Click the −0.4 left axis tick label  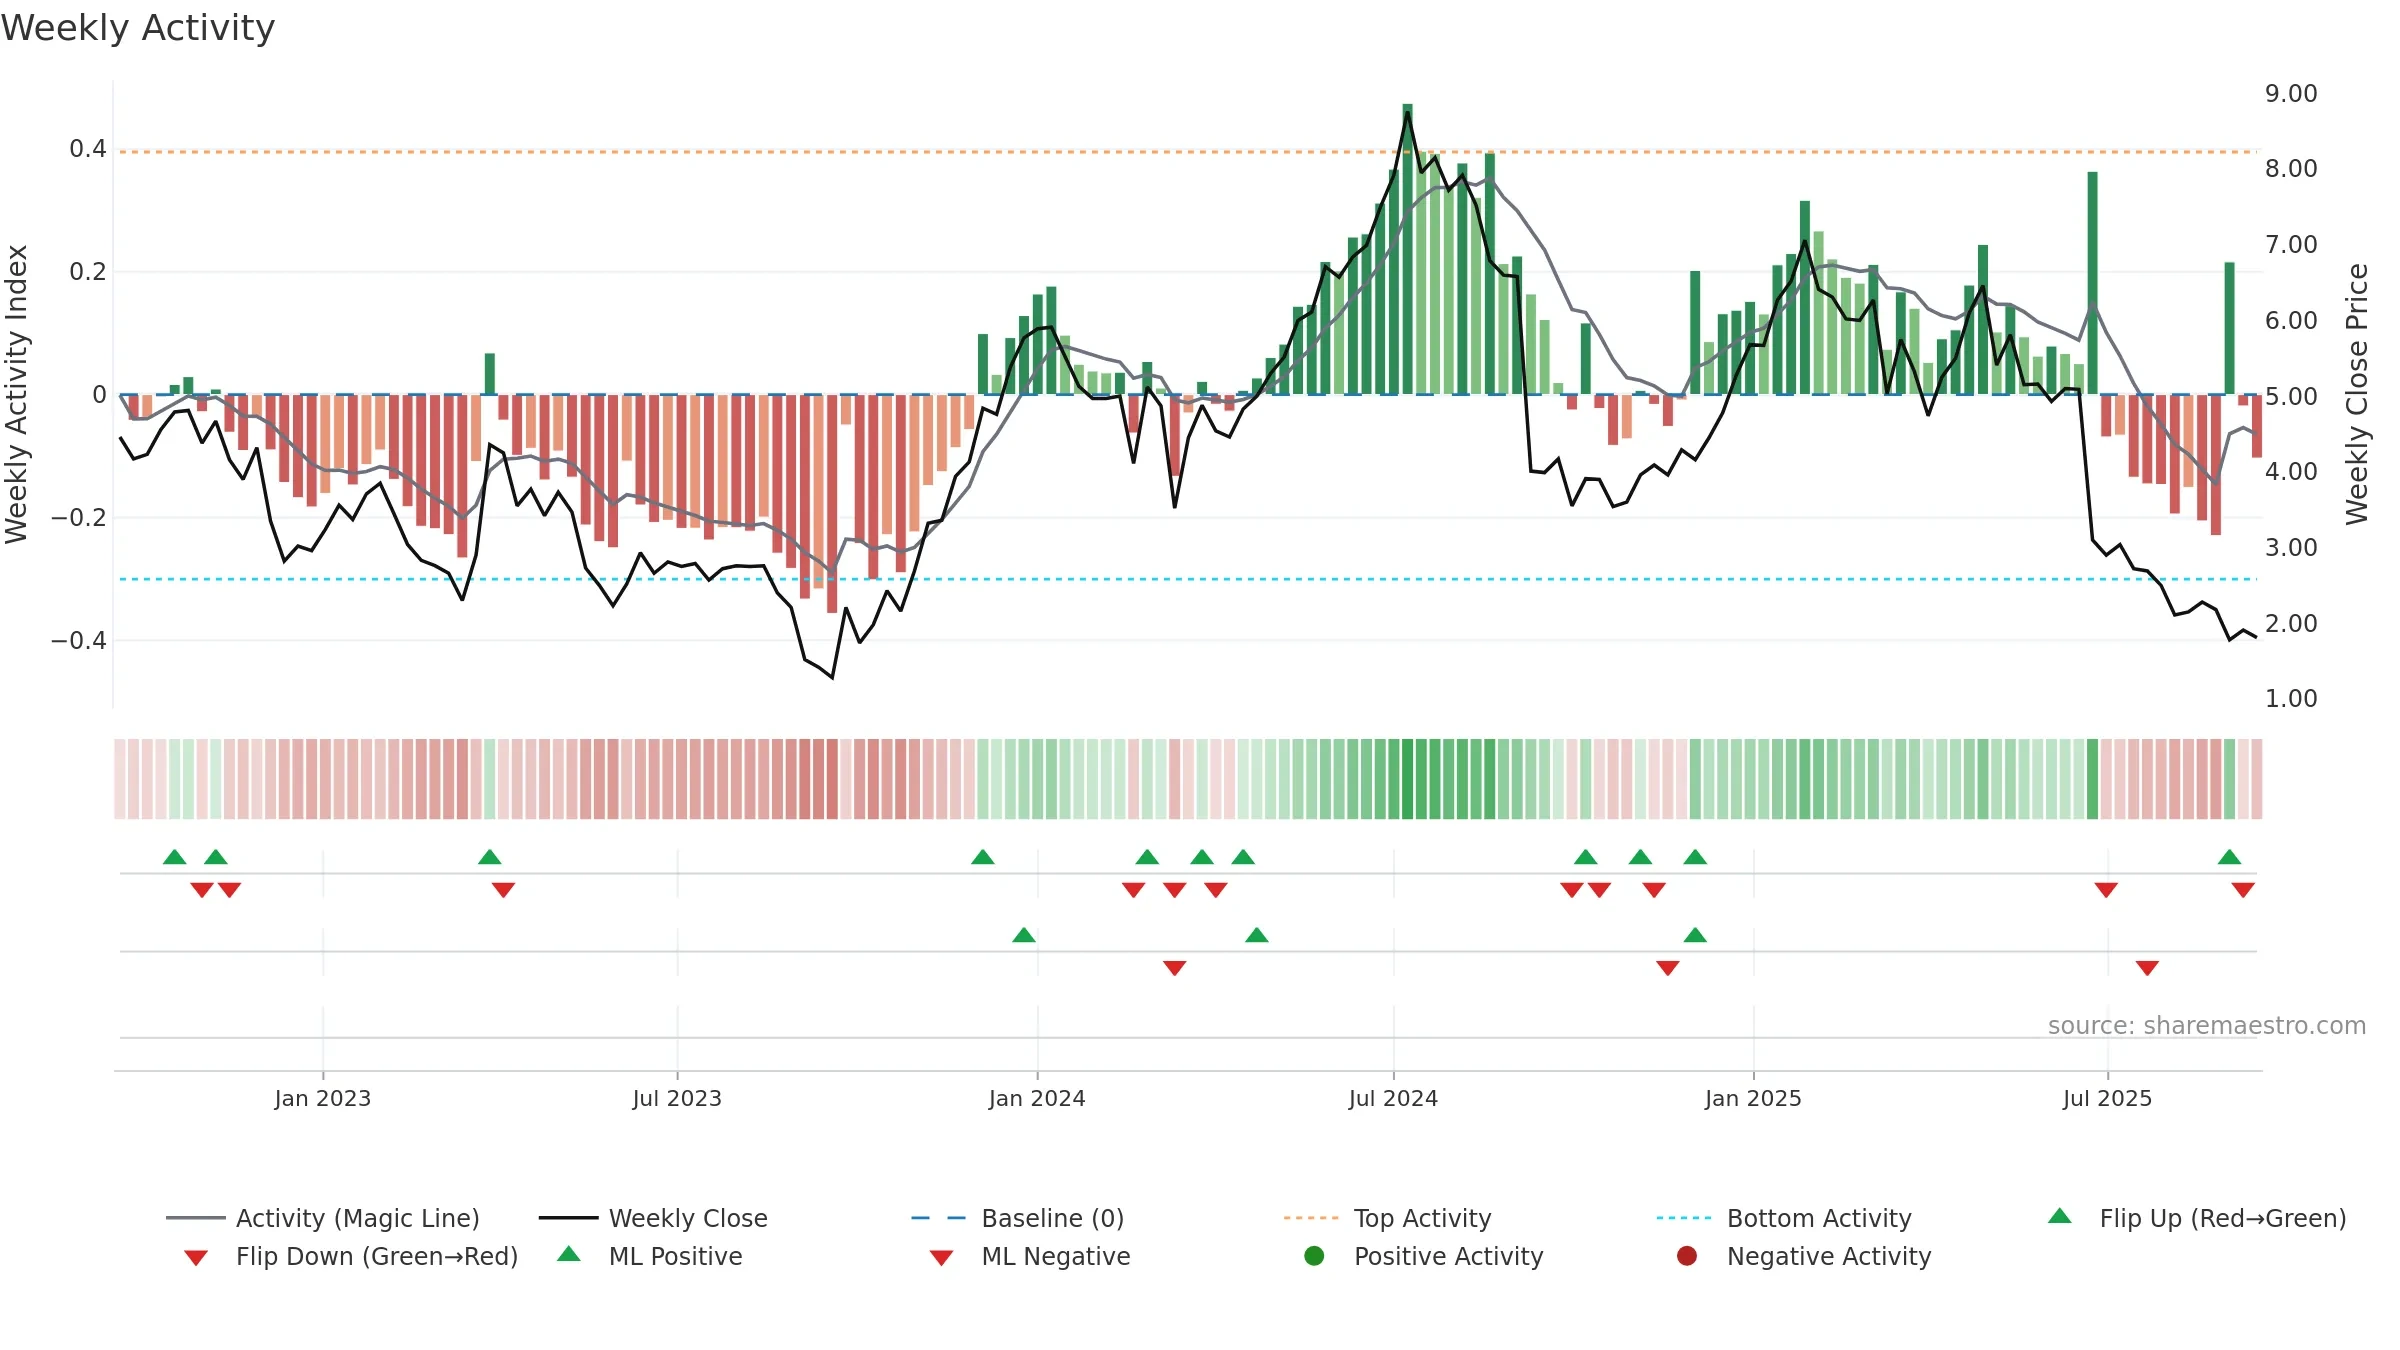[x=79, y=641]
